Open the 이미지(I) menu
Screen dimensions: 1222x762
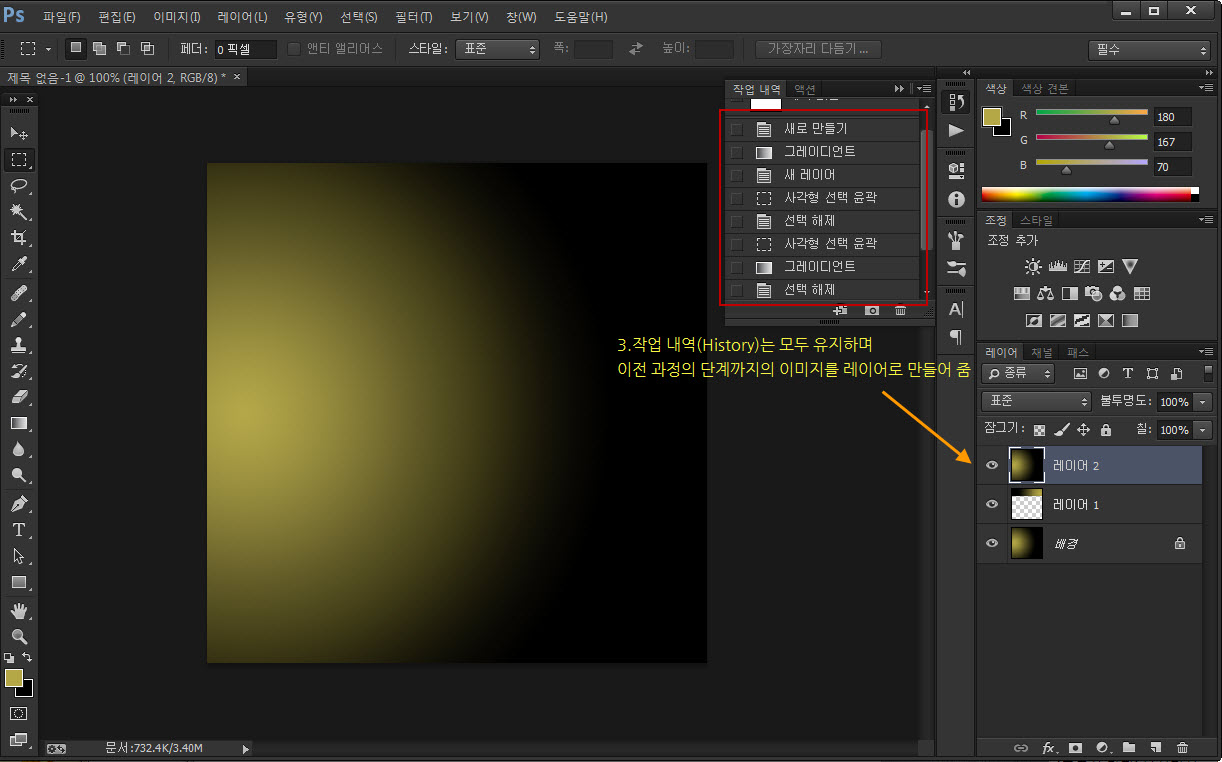tap(177, 18)
